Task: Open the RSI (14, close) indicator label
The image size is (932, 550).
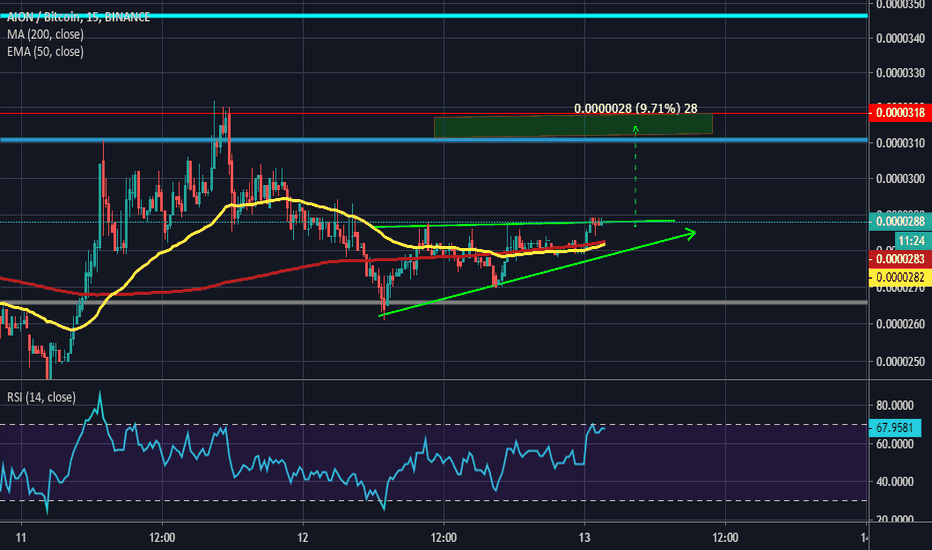Action: 41,397
